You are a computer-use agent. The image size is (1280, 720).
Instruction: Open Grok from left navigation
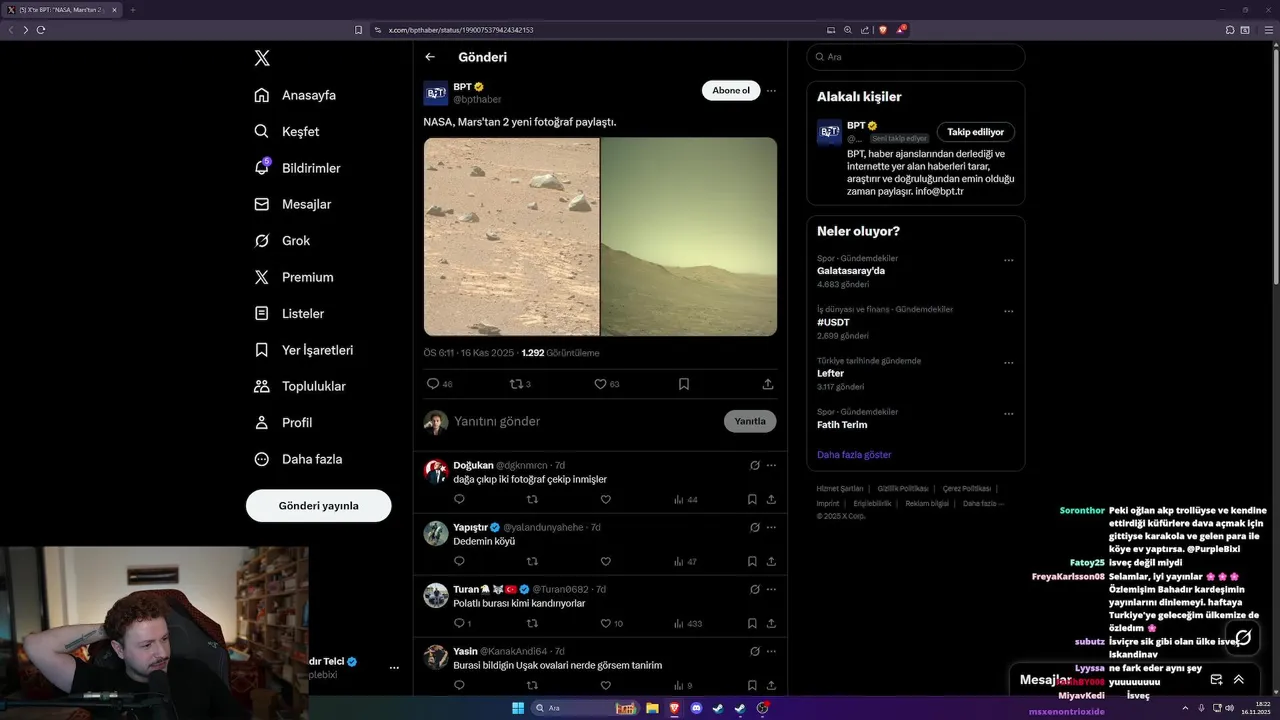coord(282,240)
